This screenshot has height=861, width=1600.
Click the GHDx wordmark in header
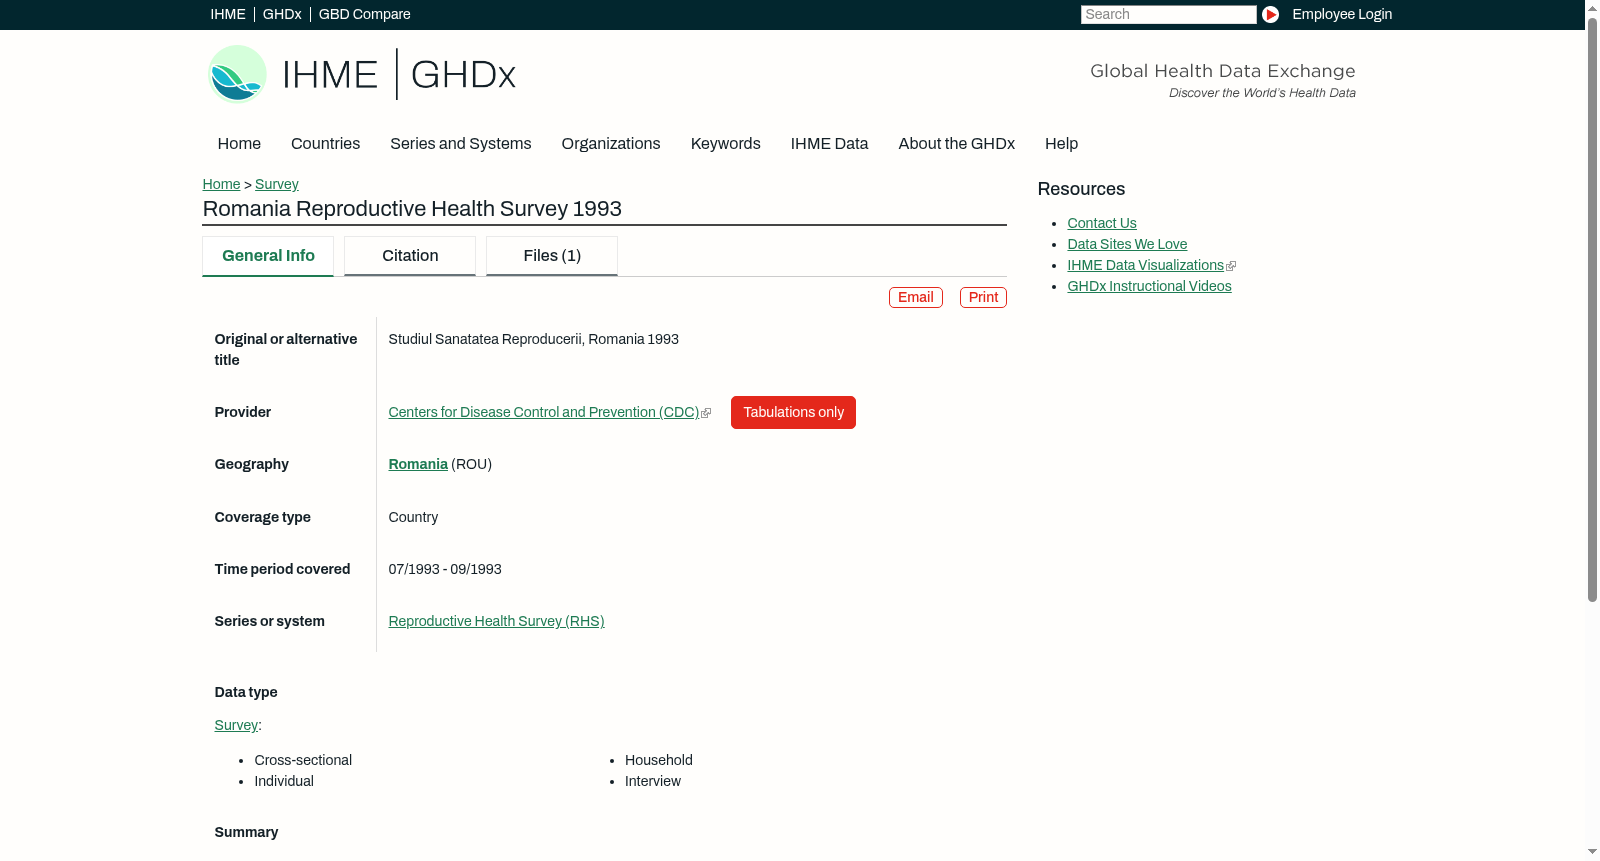(x=463, y=74)
